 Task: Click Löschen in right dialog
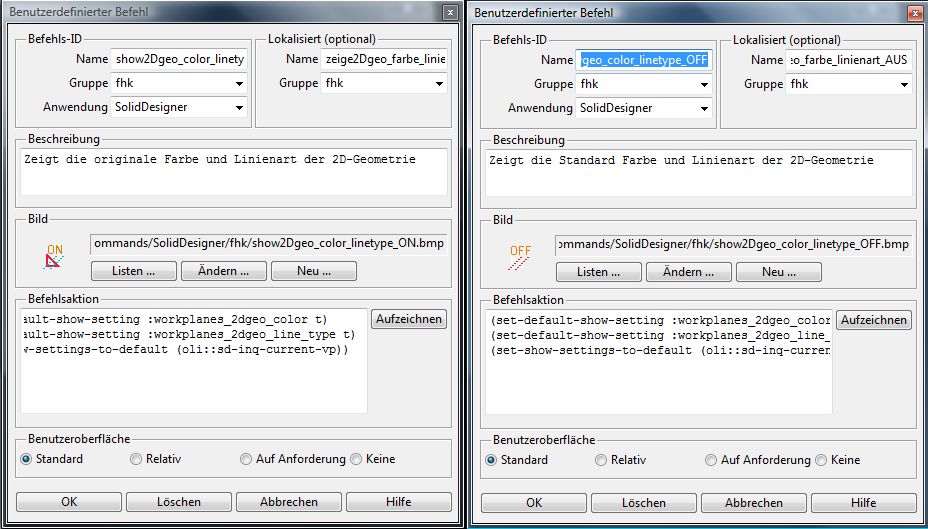pos(644,503)
